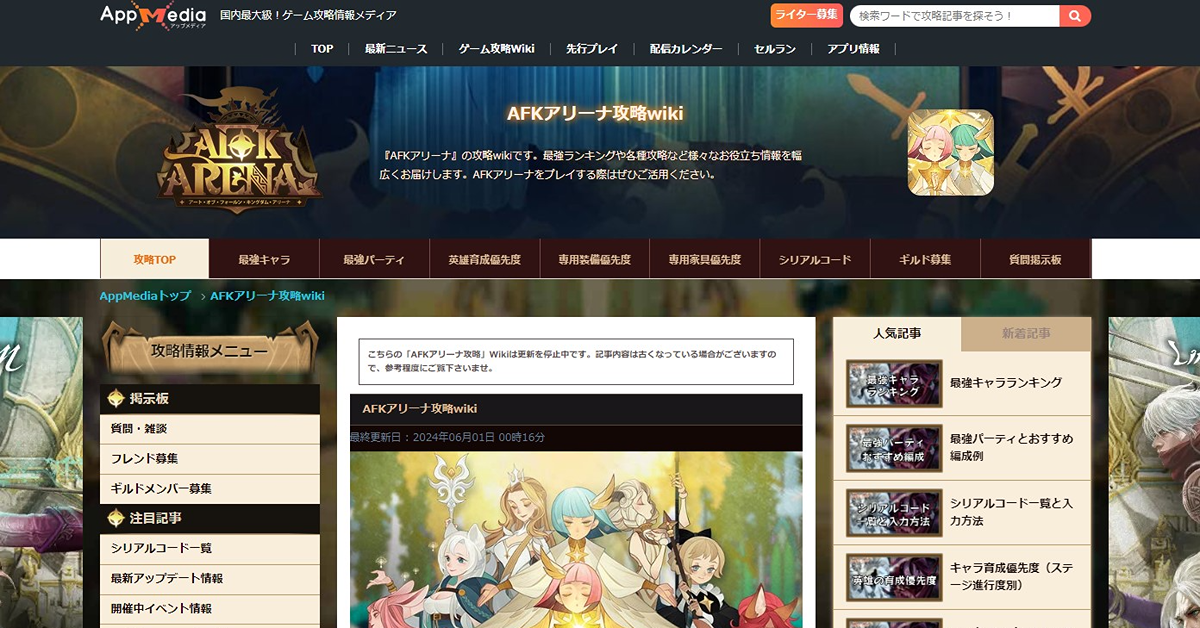1200x628 pixels.
Task: Select the 専用家具優先度 tab
Action: (705, 259)
